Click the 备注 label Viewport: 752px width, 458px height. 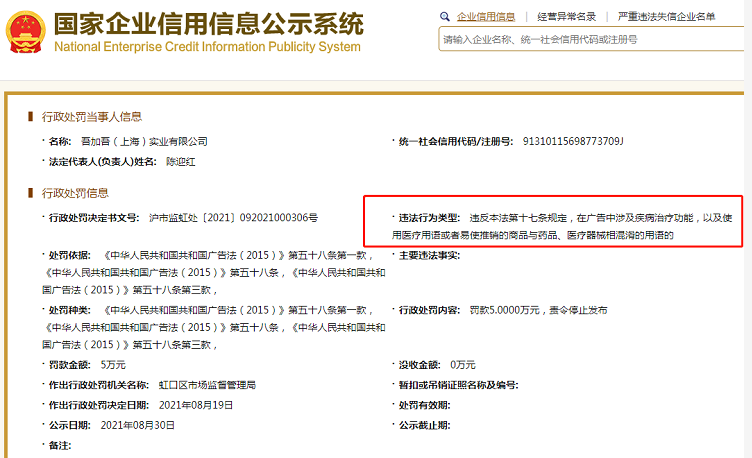[x=60, y=445]
